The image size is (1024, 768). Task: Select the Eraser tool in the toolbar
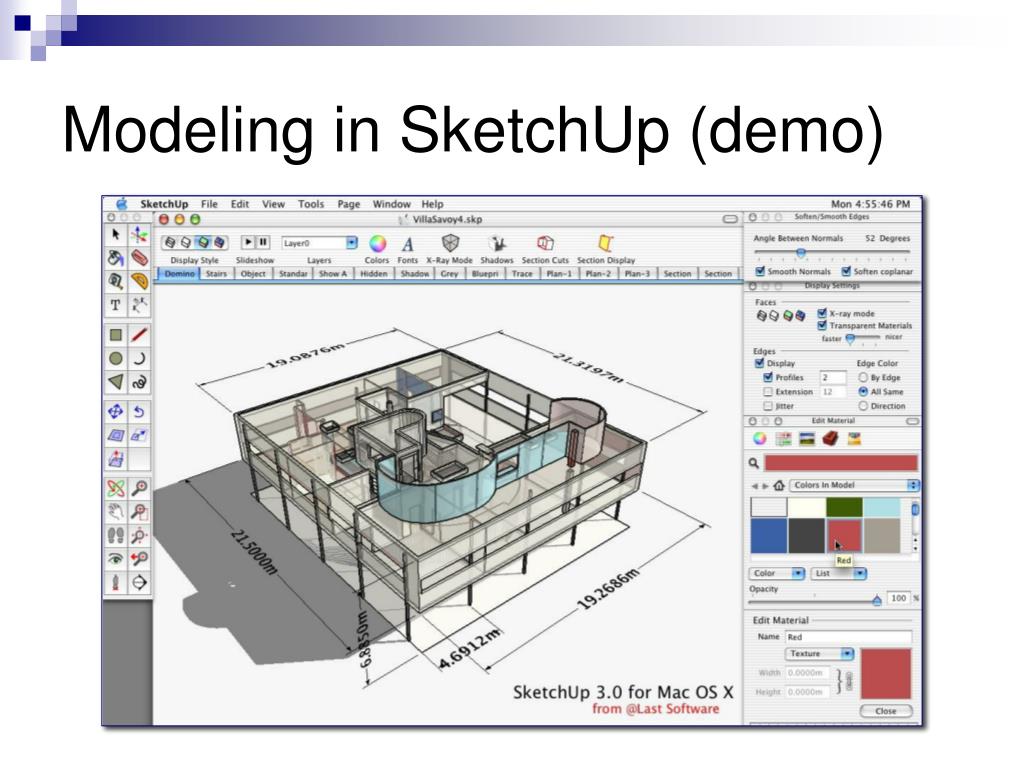pyautogui.click(x=139, y=257)
